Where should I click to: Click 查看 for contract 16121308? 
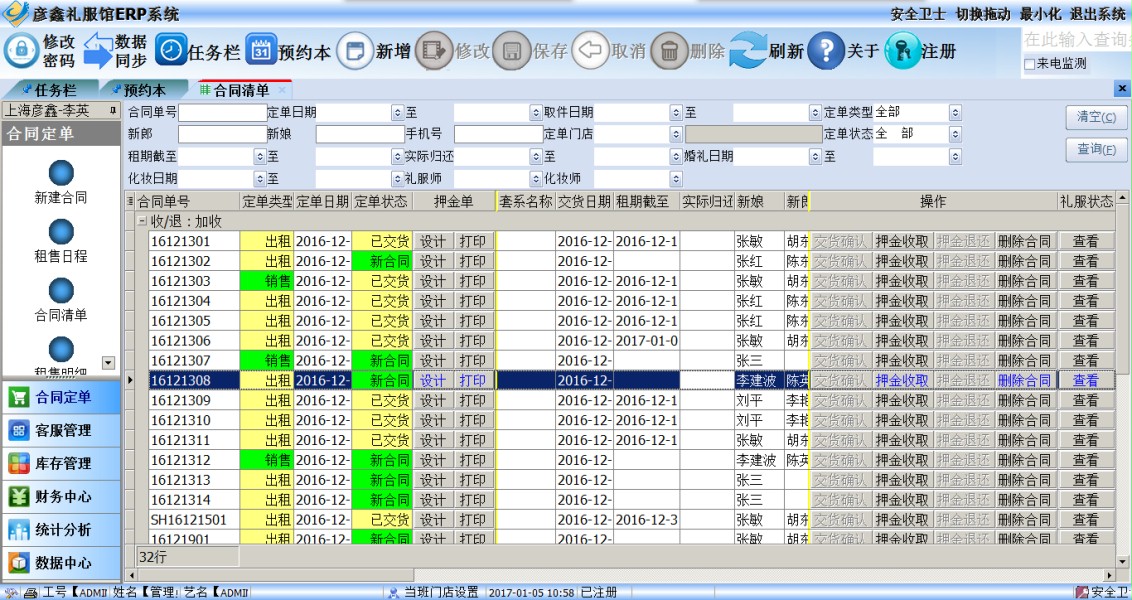click(x=1085, y=381)
